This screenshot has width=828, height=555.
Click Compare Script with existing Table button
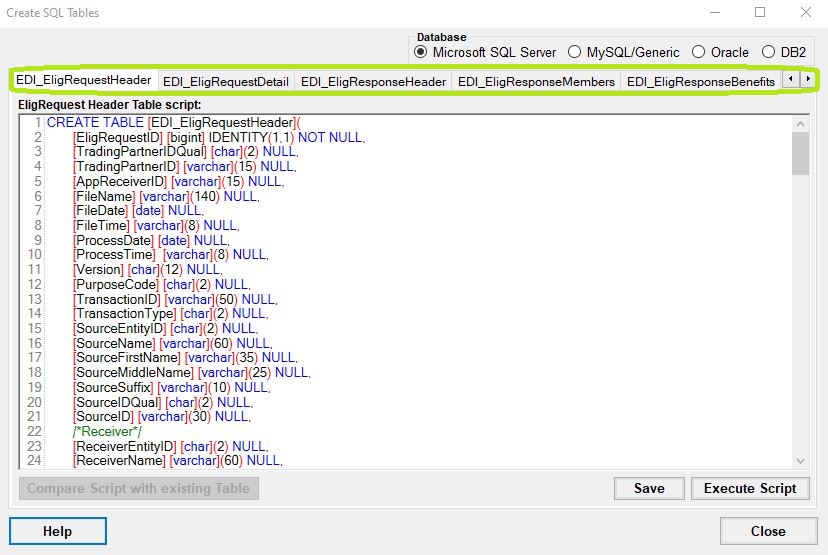click(138, 488)
